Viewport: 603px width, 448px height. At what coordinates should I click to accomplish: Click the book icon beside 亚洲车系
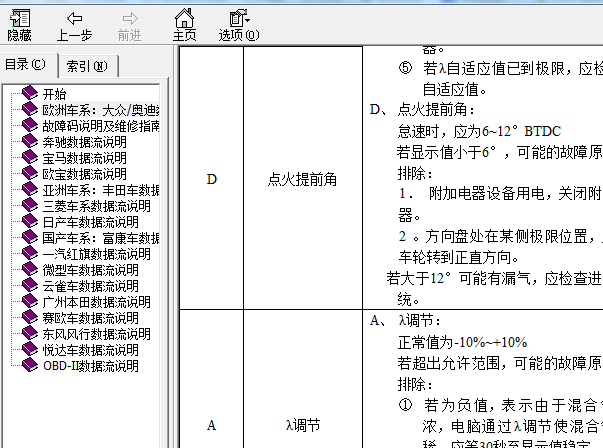(x=30, y=190)
